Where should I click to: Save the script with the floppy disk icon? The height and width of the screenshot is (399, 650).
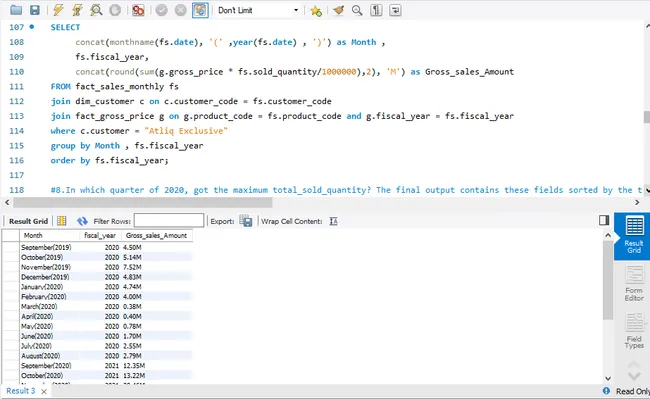(35, 10)
